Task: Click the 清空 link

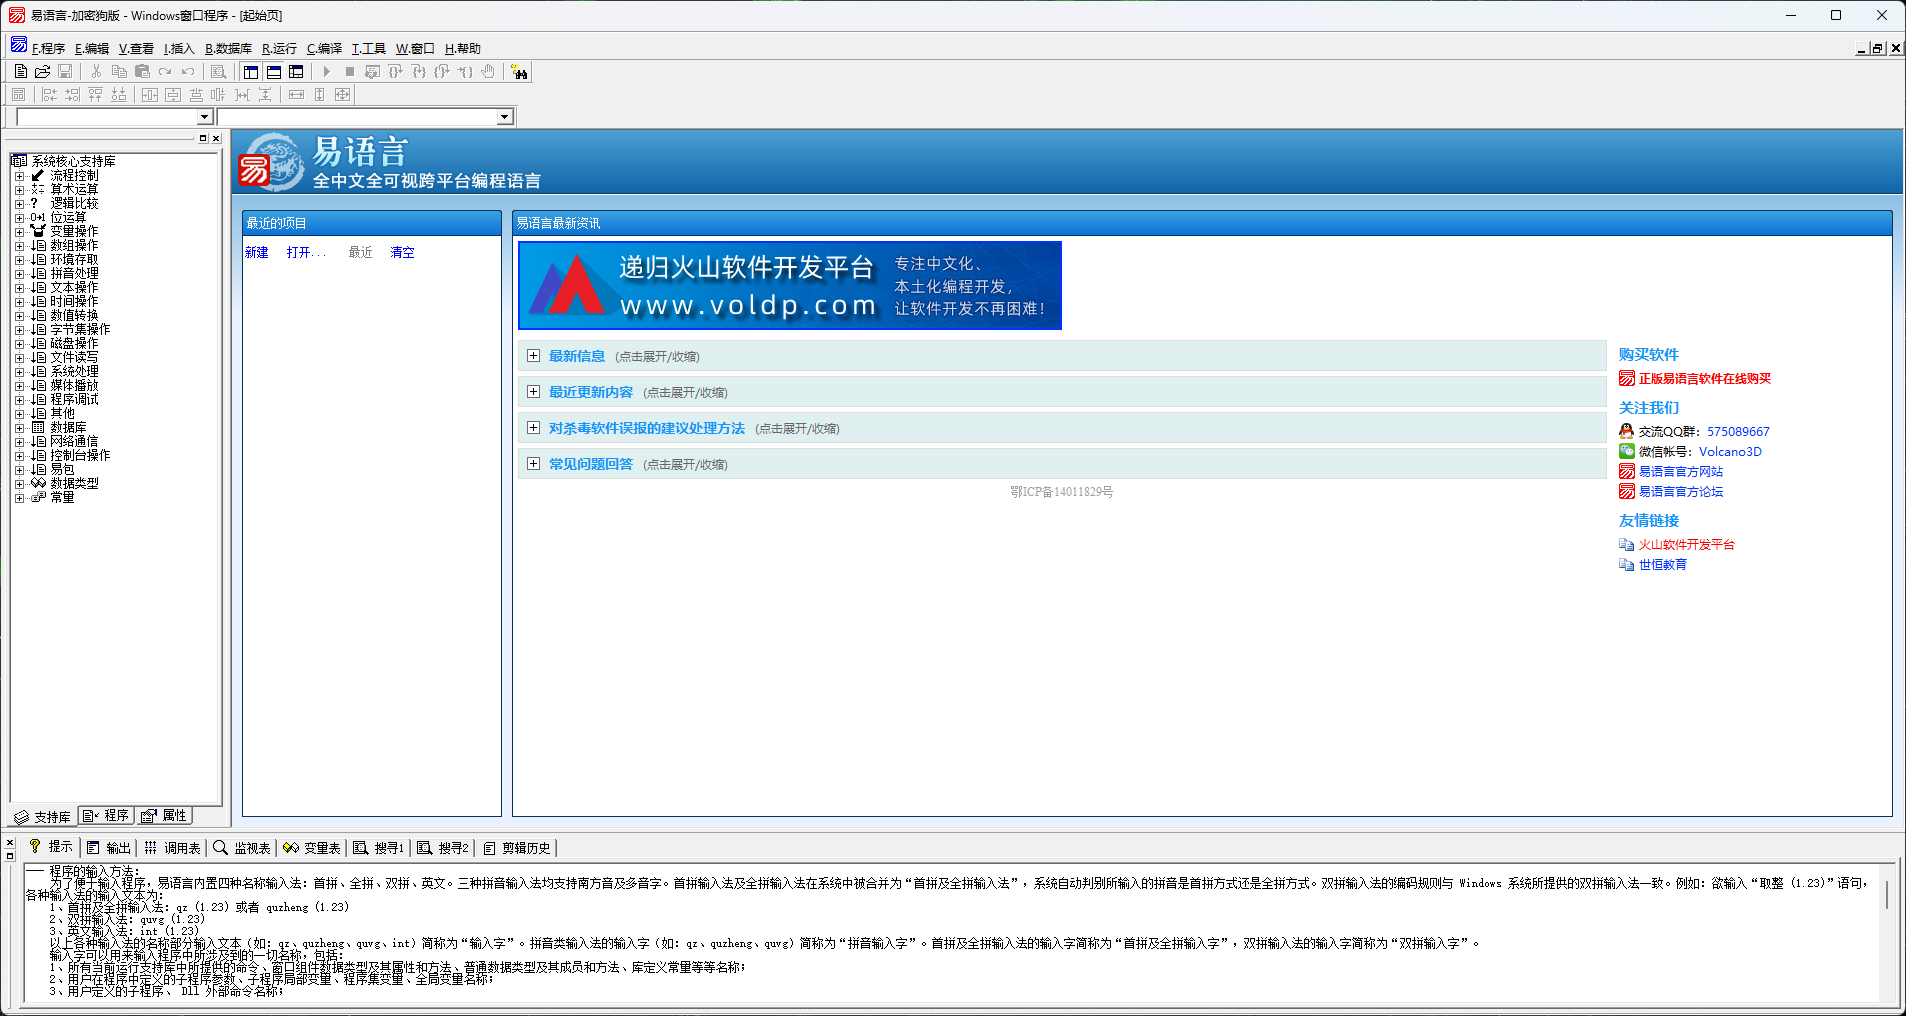Action: pyautogui.click(x=403, y=253)
